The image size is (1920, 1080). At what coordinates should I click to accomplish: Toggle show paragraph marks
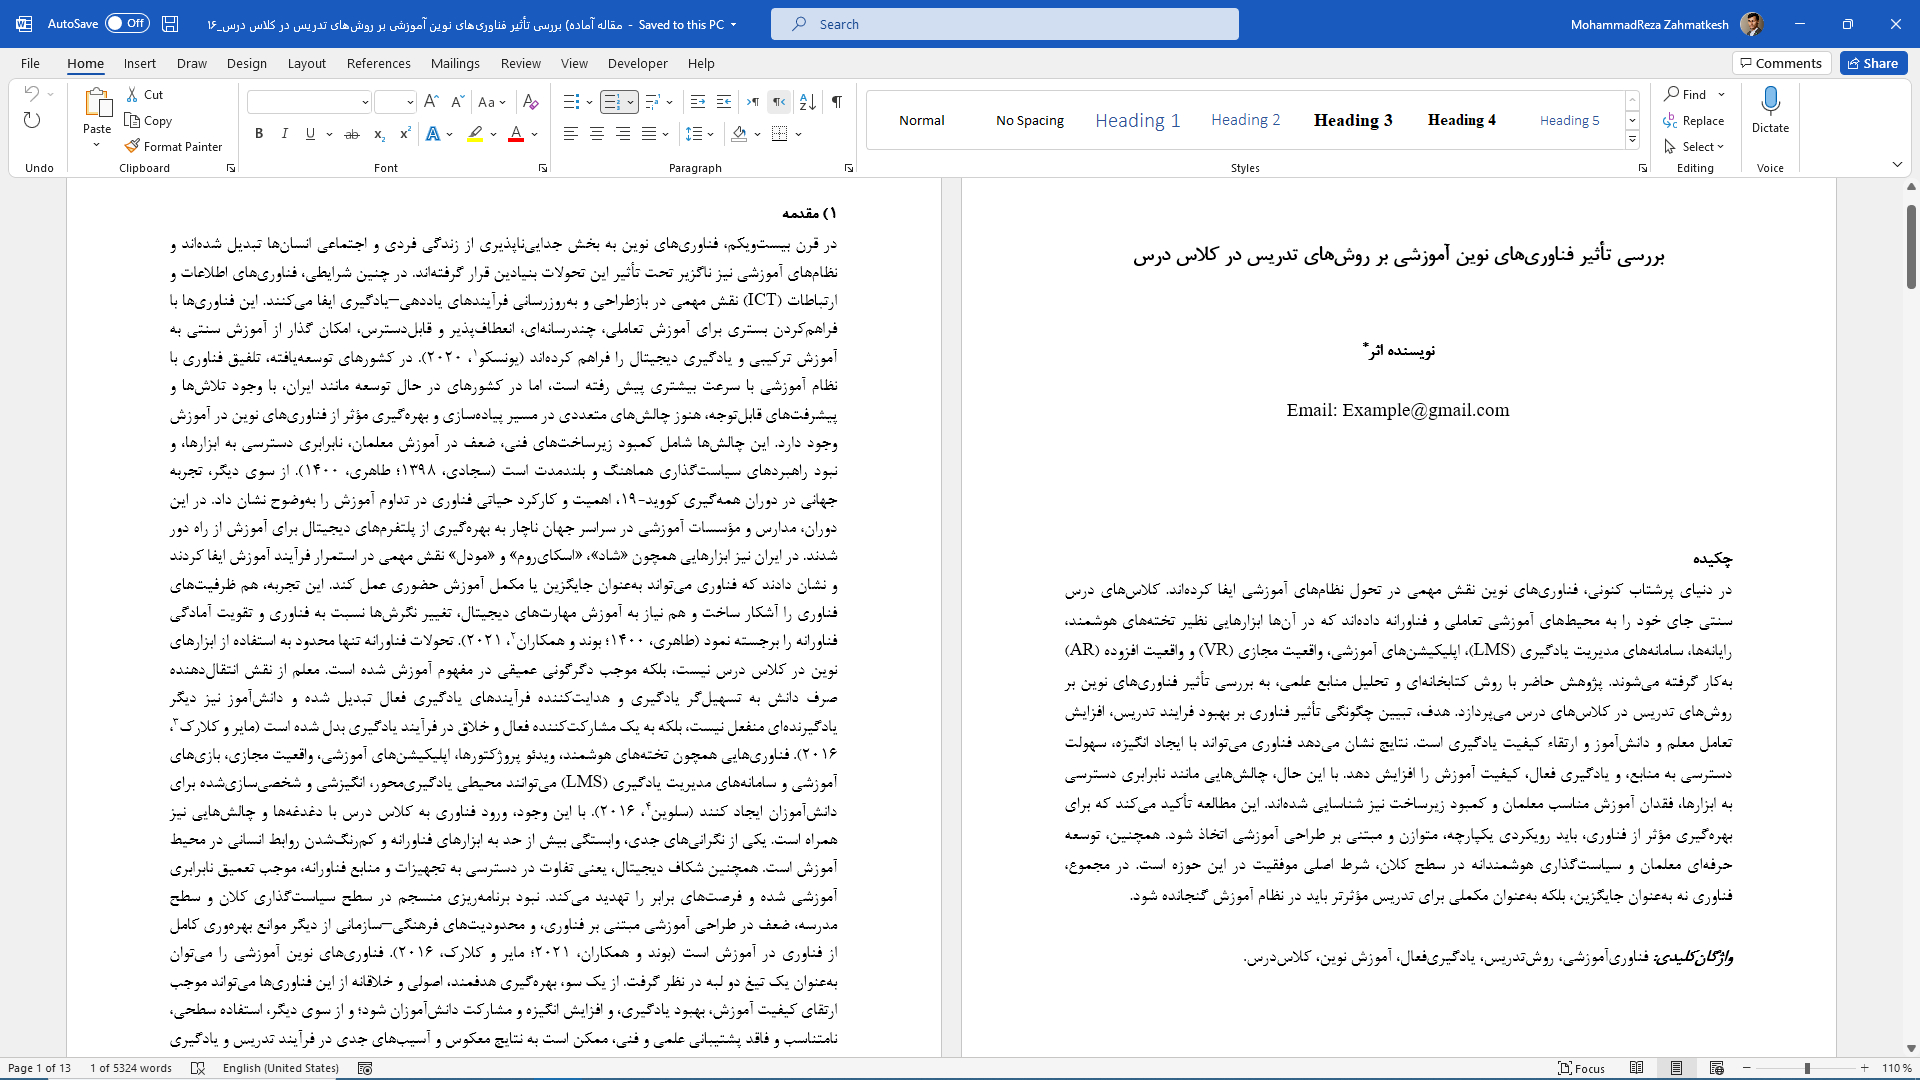point(837,102)
